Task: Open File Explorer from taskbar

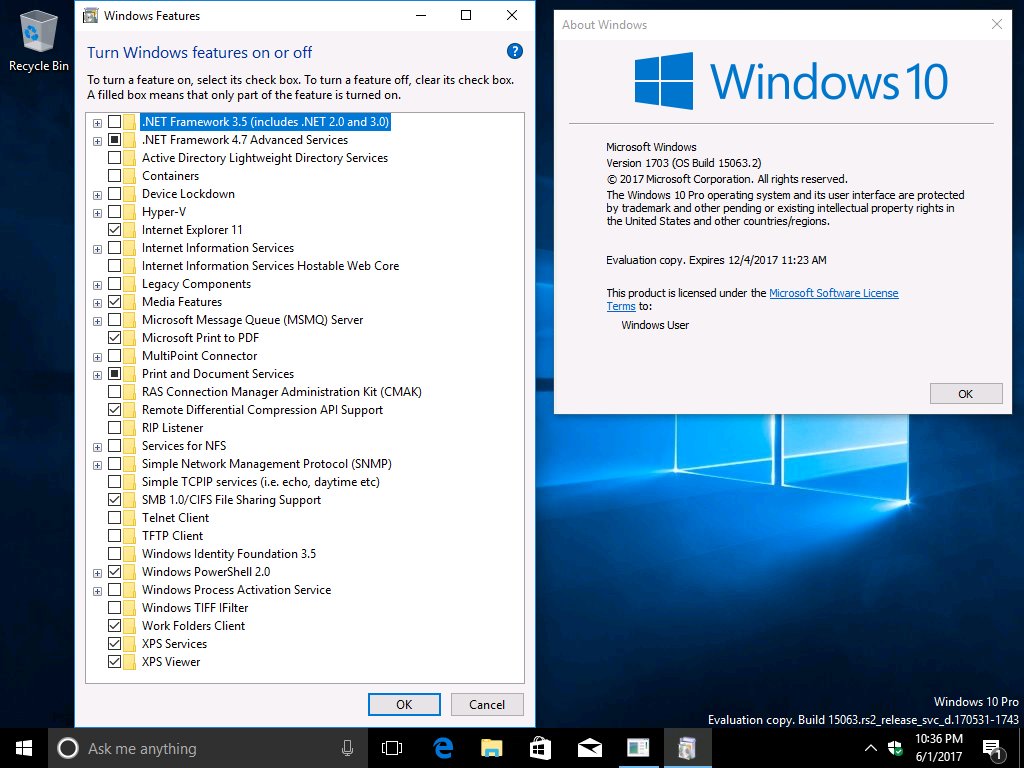Action: (x=491, y=748)
